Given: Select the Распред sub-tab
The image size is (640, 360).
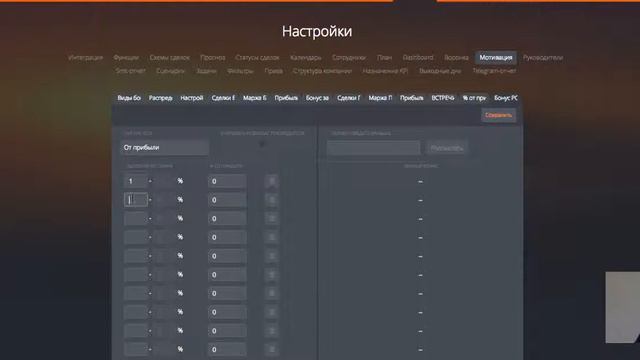Looking at the screenshot, I should click(160, 98).
